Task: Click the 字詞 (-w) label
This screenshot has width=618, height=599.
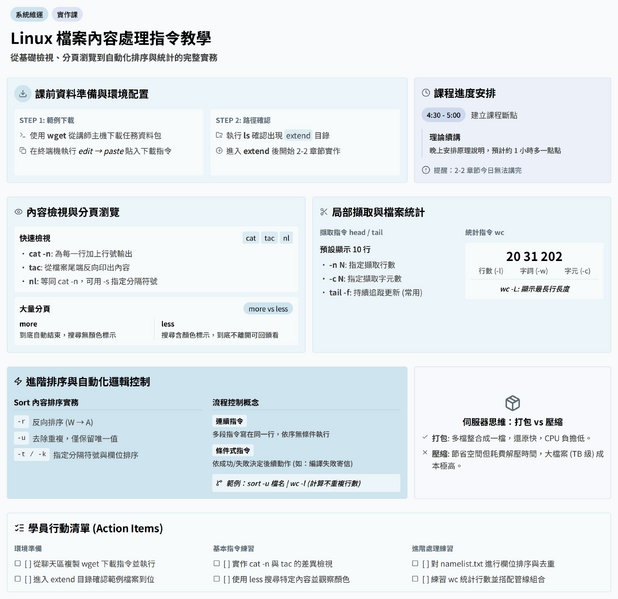Action: (x=534, y=271)
